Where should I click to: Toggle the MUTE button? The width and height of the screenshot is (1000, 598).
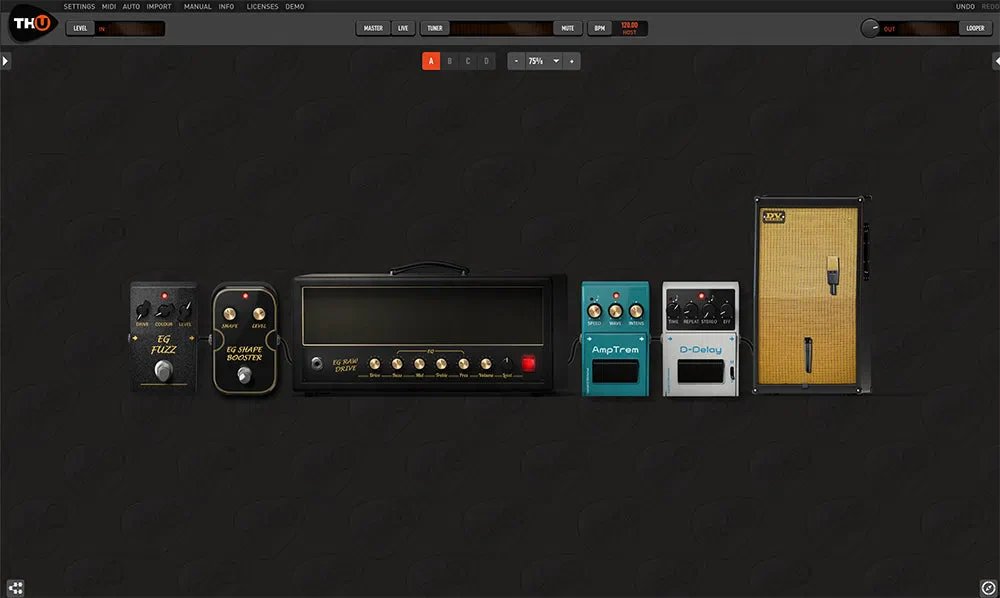[568, 28]
